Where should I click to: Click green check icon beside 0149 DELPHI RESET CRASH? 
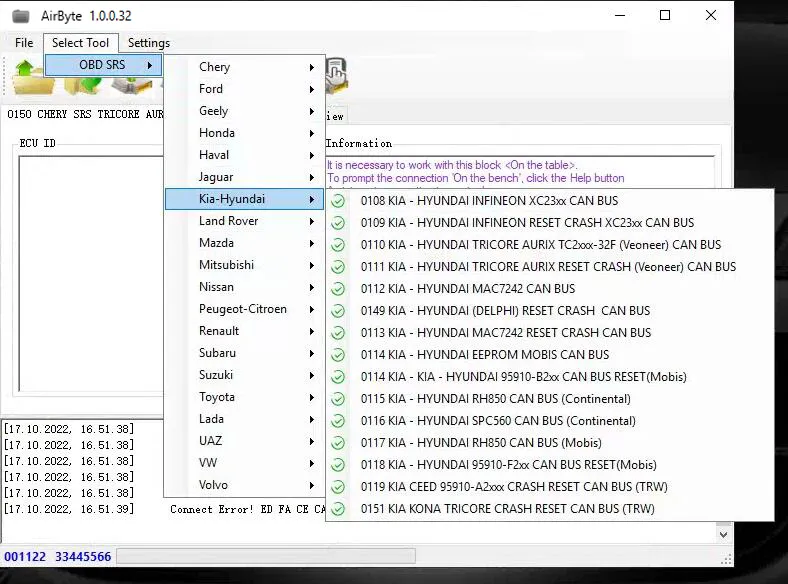338,311
